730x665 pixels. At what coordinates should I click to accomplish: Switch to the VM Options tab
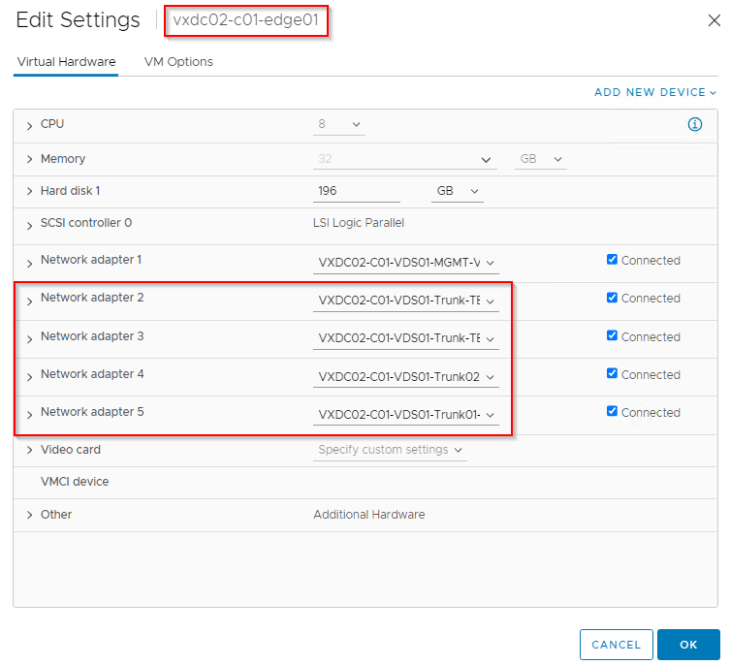(x=178, y=61)
